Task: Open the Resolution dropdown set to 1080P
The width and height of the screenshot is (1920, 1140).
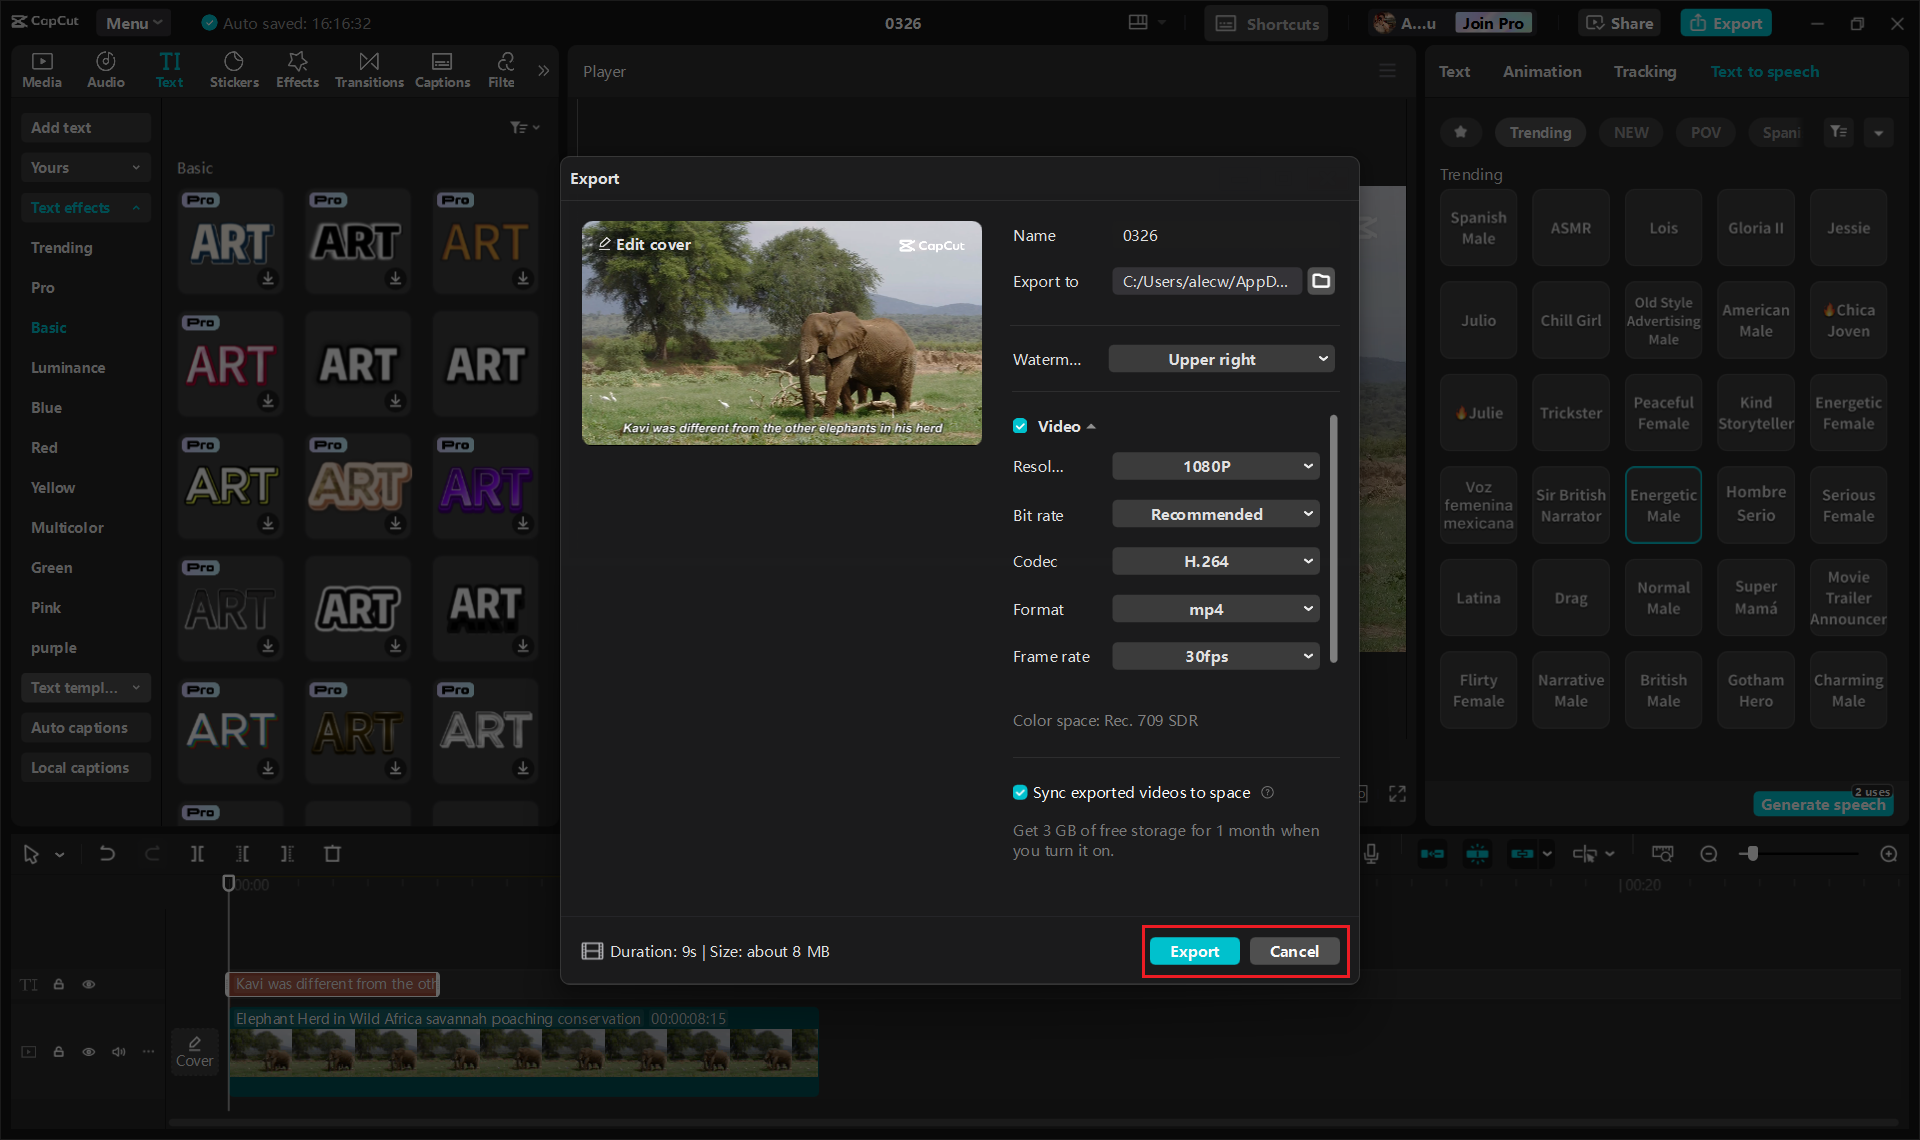Action: tap(1215, 465)
